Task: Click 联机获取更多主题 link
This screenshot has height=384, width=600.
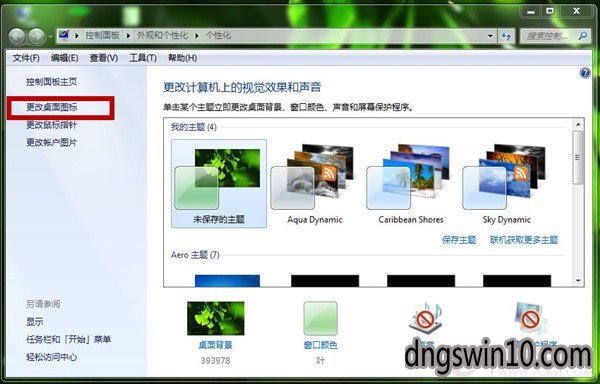Action: pos(524,240)
